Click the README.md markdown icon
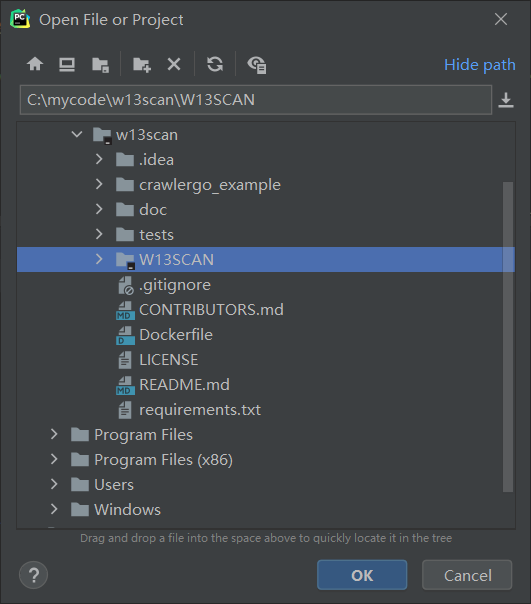 tap(125, 386)
